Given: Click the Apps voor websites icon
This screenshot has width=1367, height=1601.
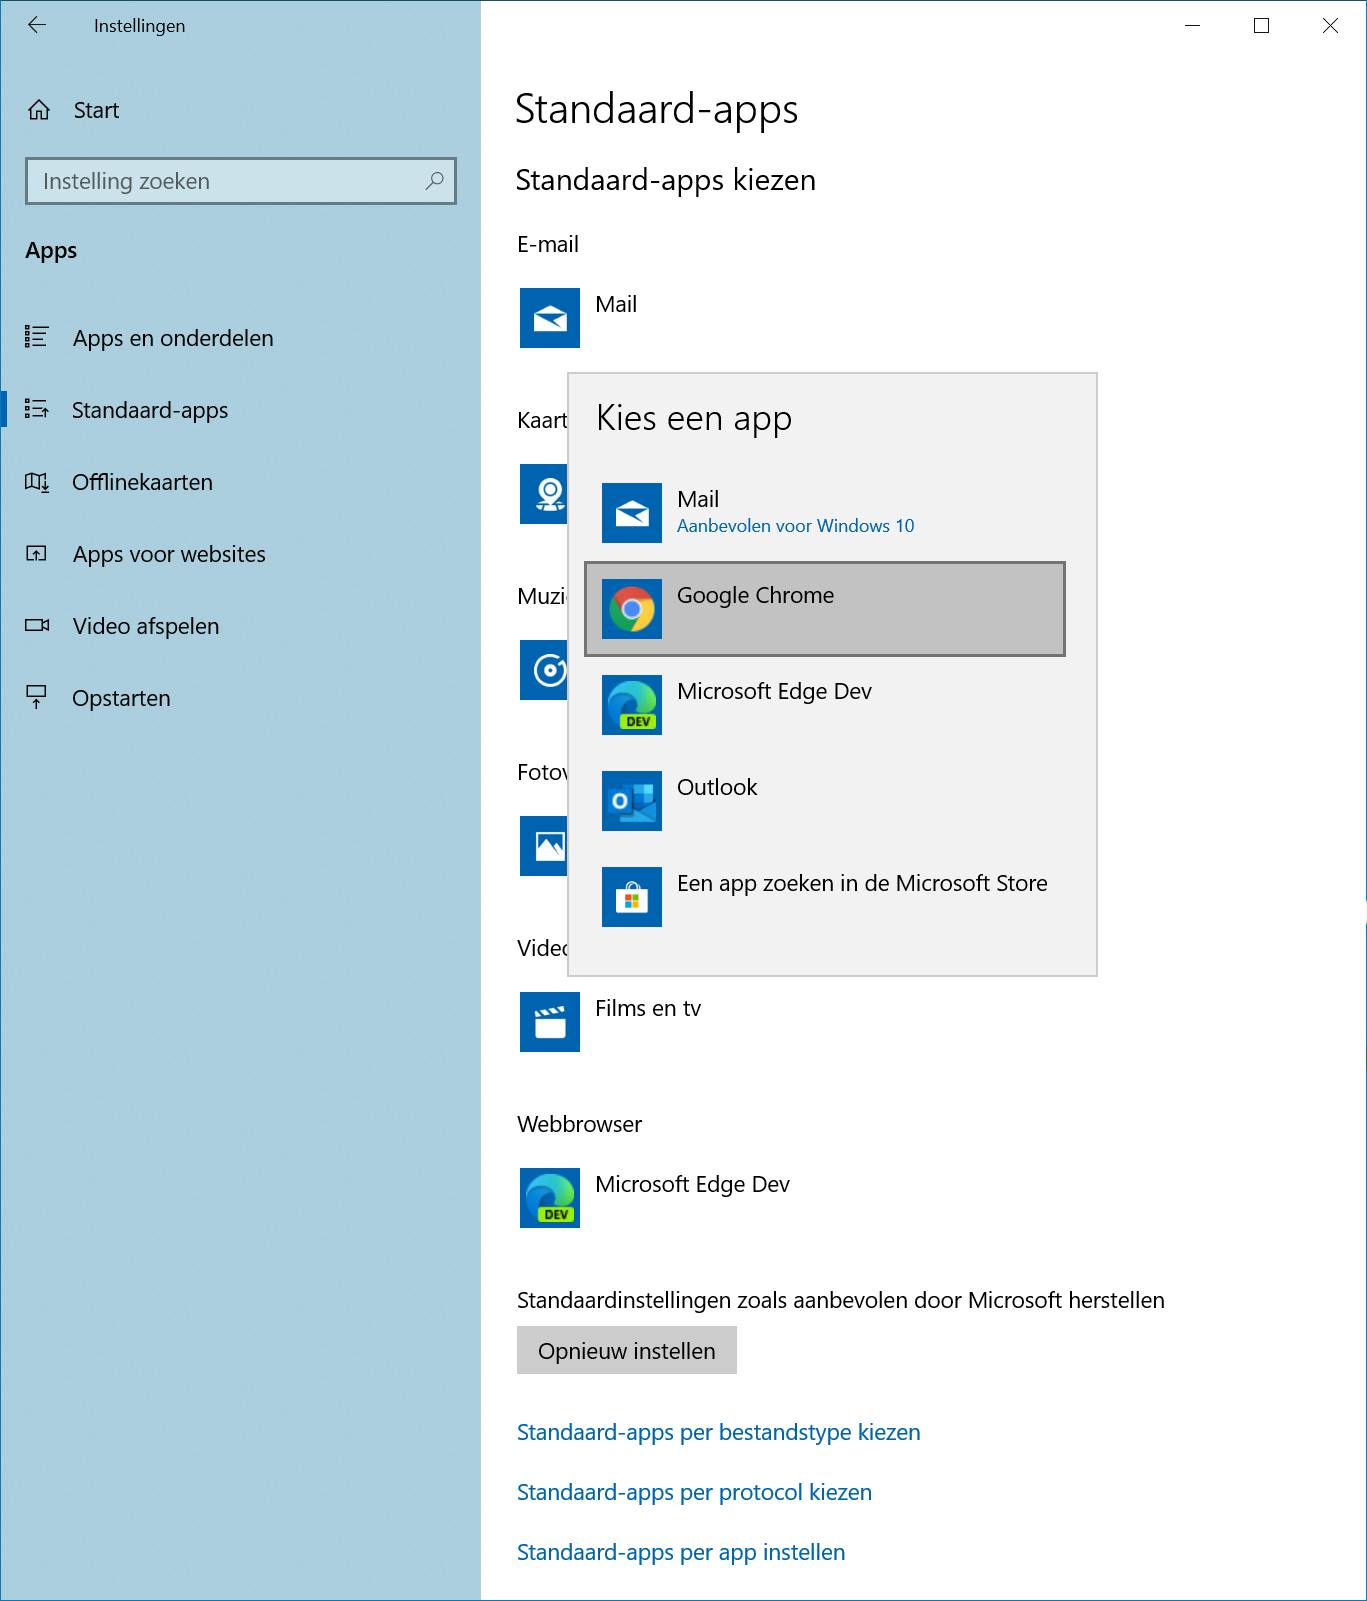Looking at the screenshot, I should 37,553.
